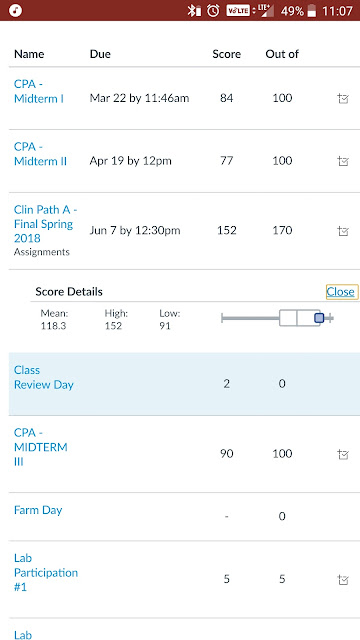Click the score marker on the box plot
The height and width of the screenshot is (640, 360).
click(x=319, y=318)
